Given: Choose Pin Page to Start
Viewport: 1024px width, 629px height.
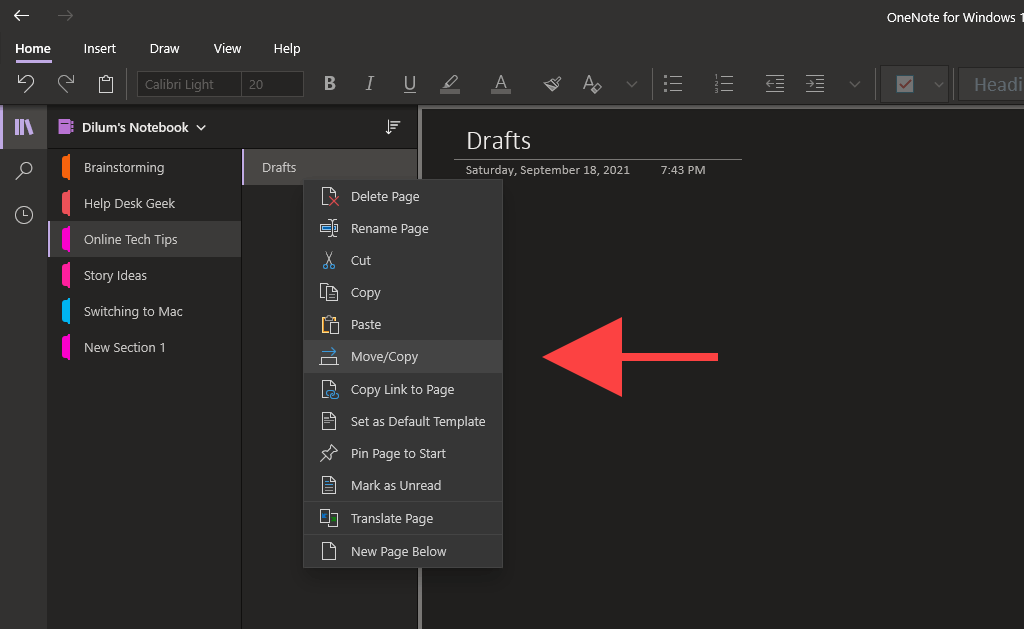Looking at the screenshot, I should [x=403, y=453].
